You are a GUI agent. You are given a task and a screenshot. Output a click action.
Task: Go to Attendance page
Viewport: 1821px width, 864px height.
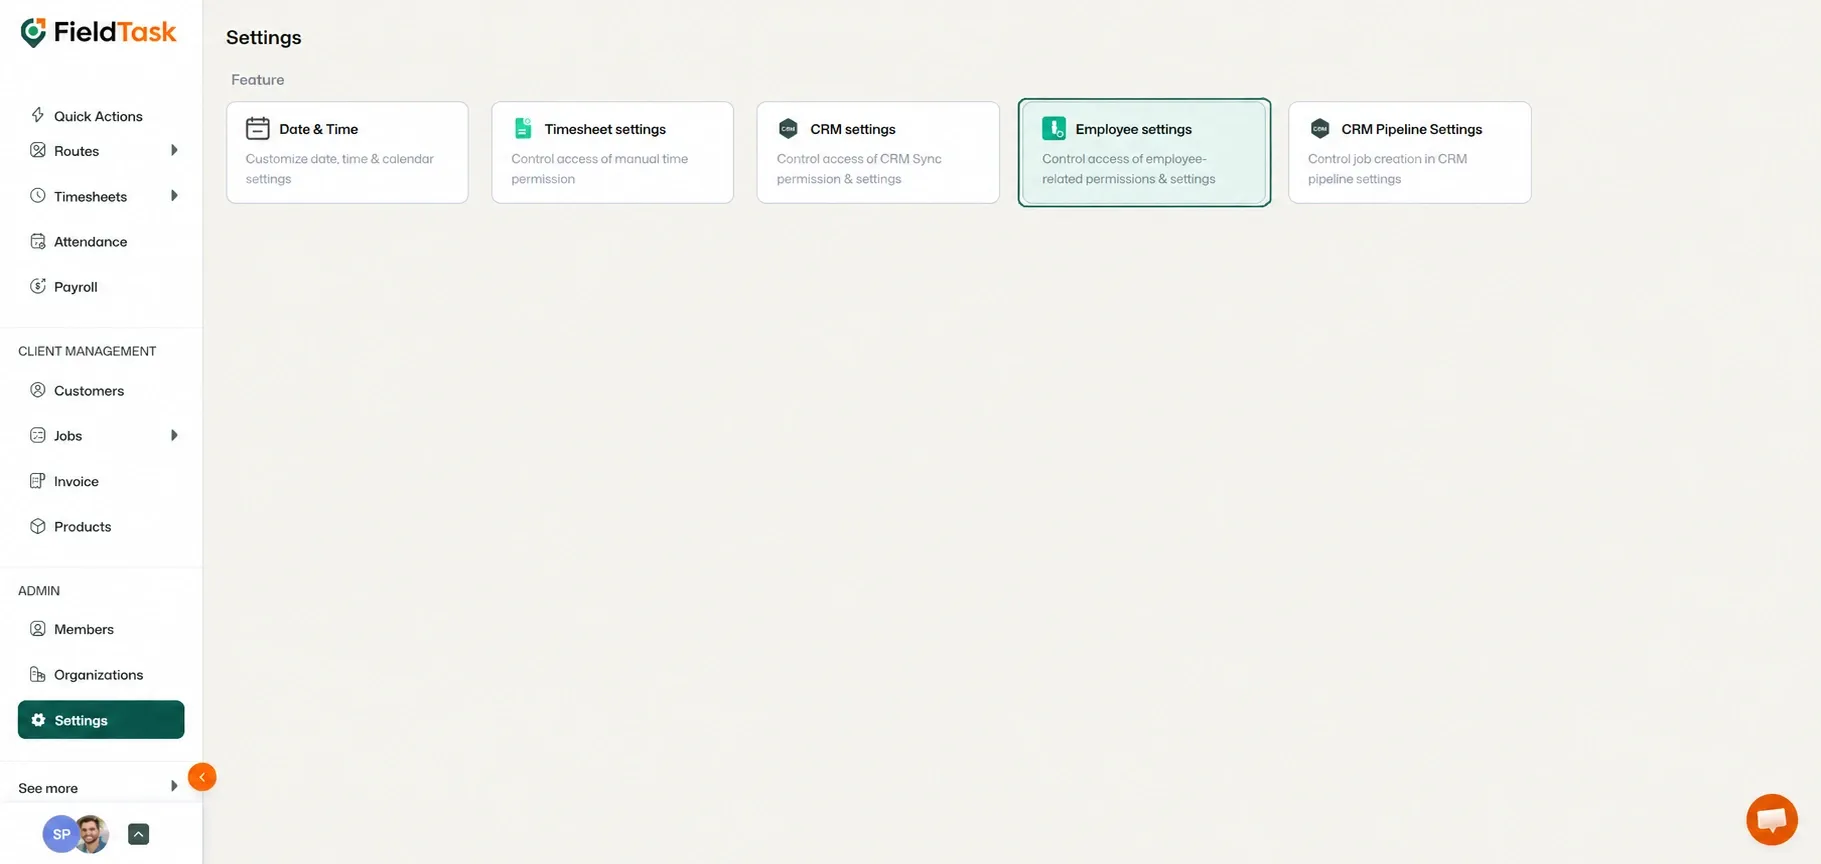tap(90, 241)
